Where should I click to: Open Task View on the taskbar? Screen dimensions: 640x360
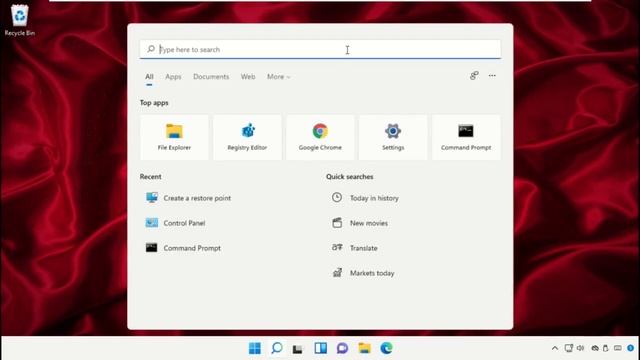point(298,348)
